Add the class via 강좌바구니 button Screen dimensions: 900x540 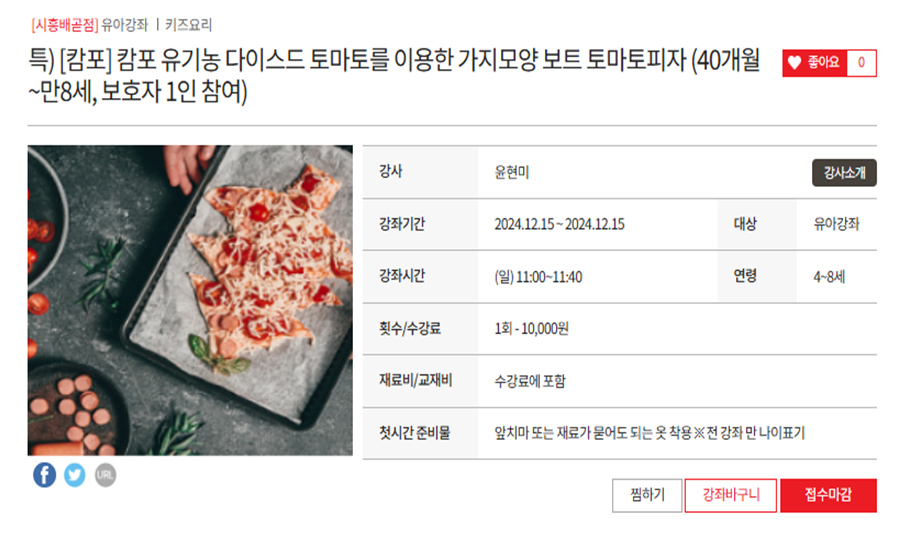[x=730, y=495]
